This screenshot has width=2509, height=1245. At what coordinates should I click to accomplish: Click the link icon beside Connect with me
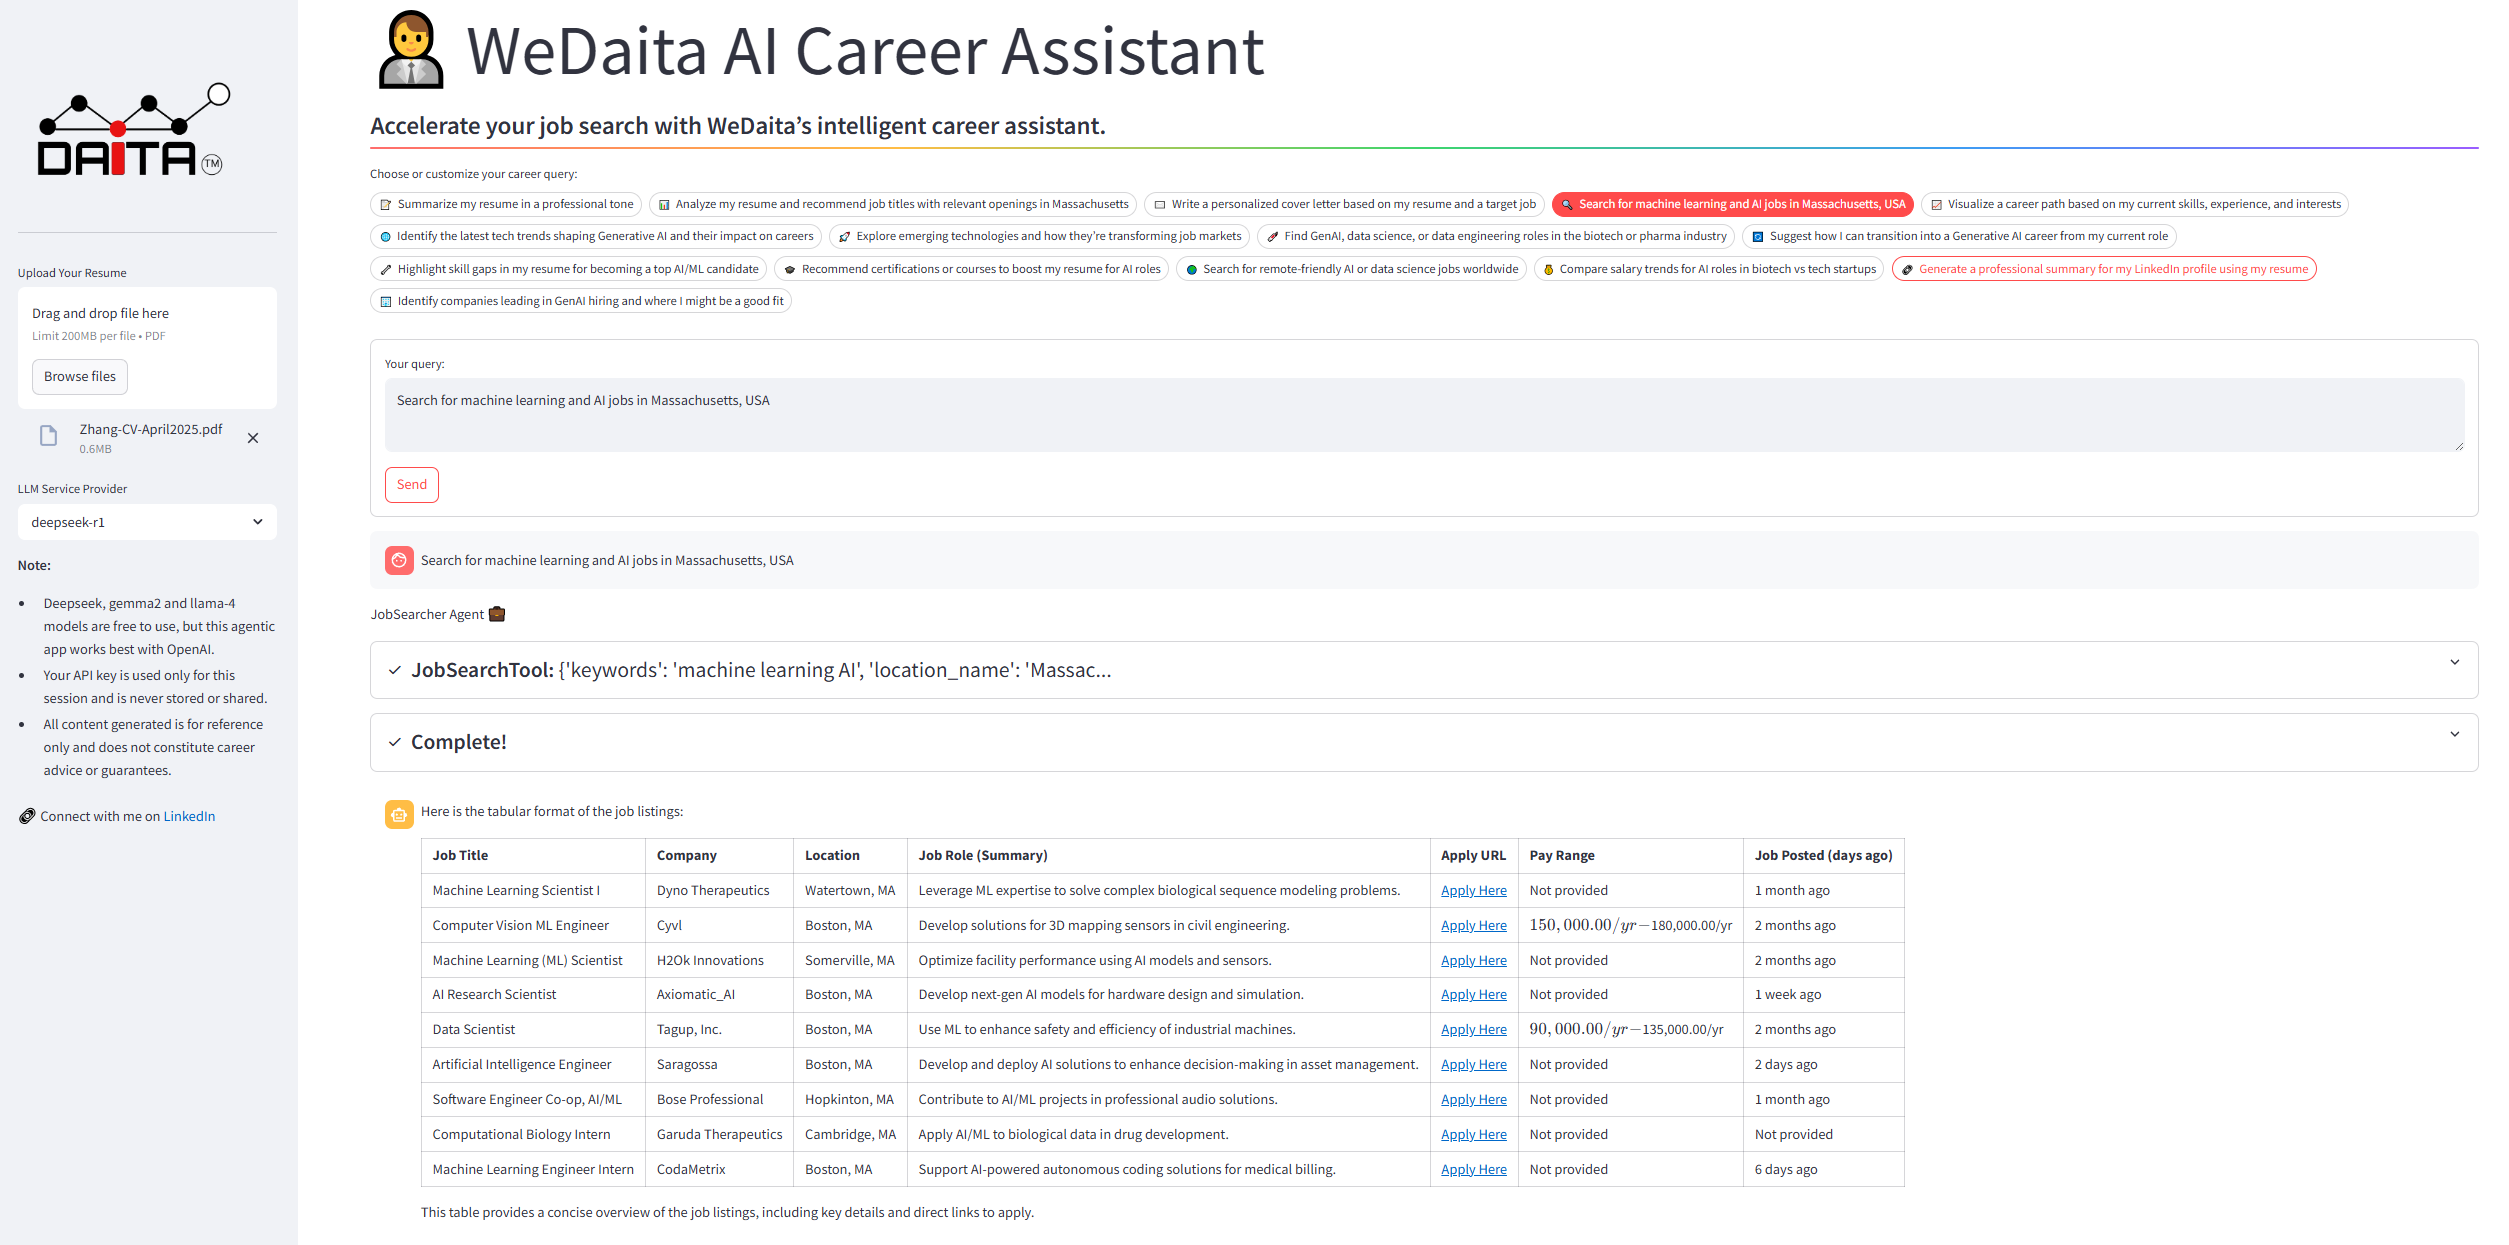(x=27, y=816)
